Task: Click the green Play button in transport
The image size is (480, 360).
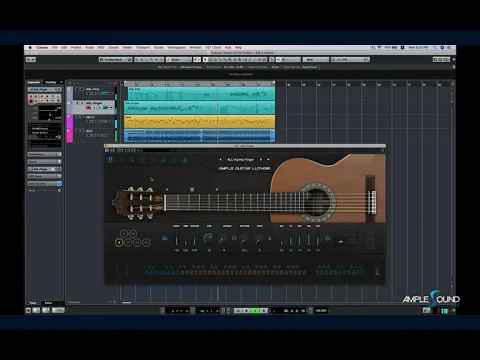Action: point(255,311)
